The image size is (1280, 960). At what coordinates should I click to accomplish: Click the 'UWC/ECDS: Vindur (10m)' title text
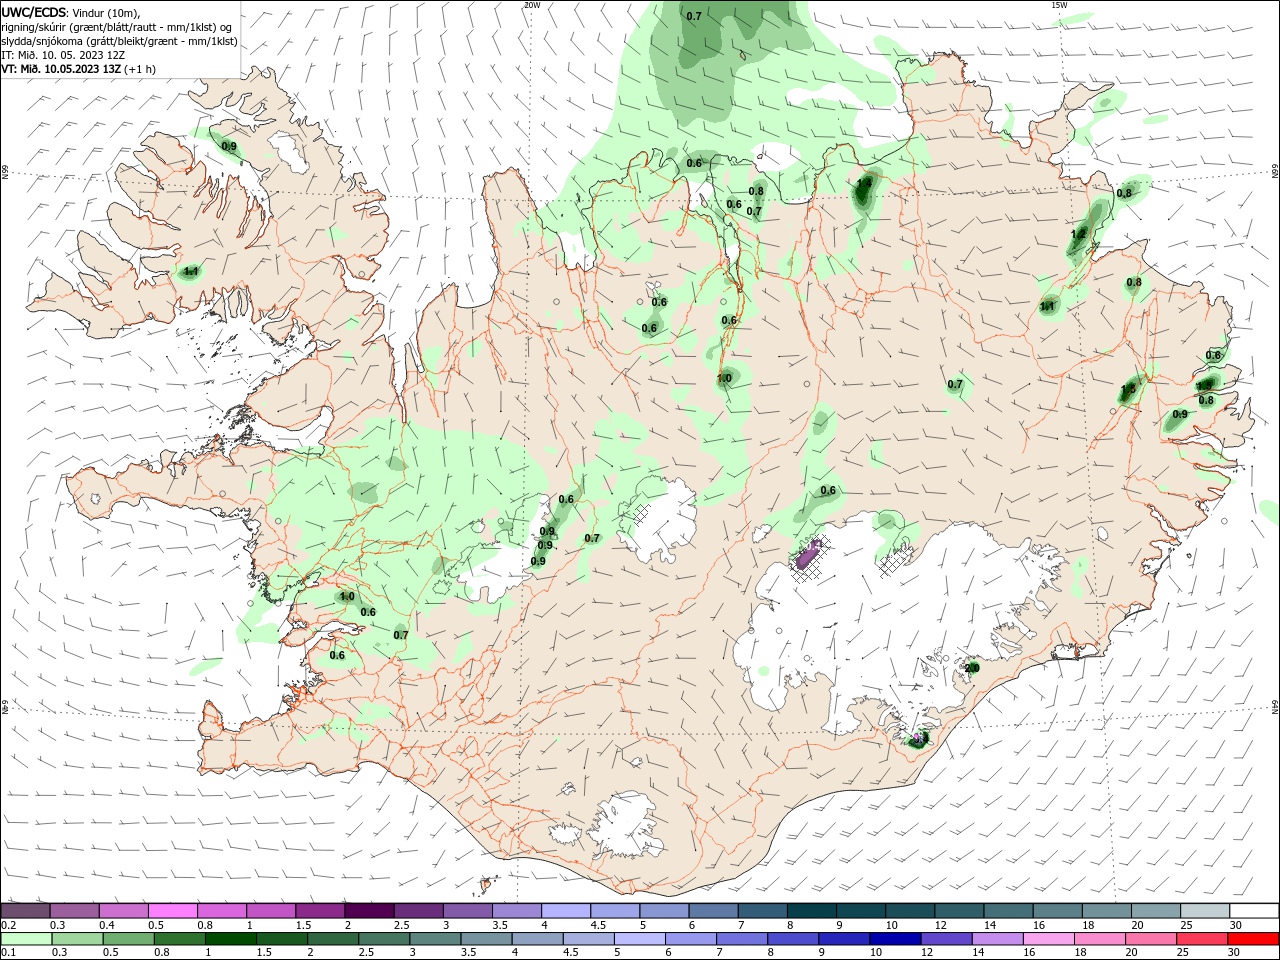70,12
